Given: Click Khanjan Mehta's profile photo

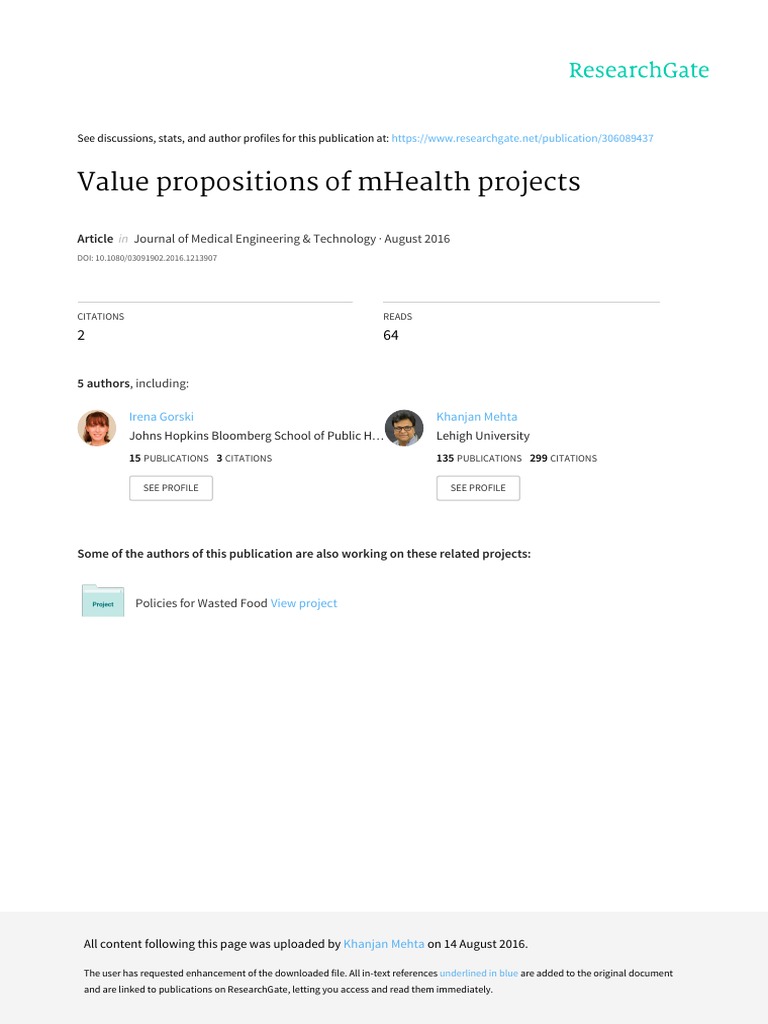Looking at the screenshot, I should pos(404,428).
